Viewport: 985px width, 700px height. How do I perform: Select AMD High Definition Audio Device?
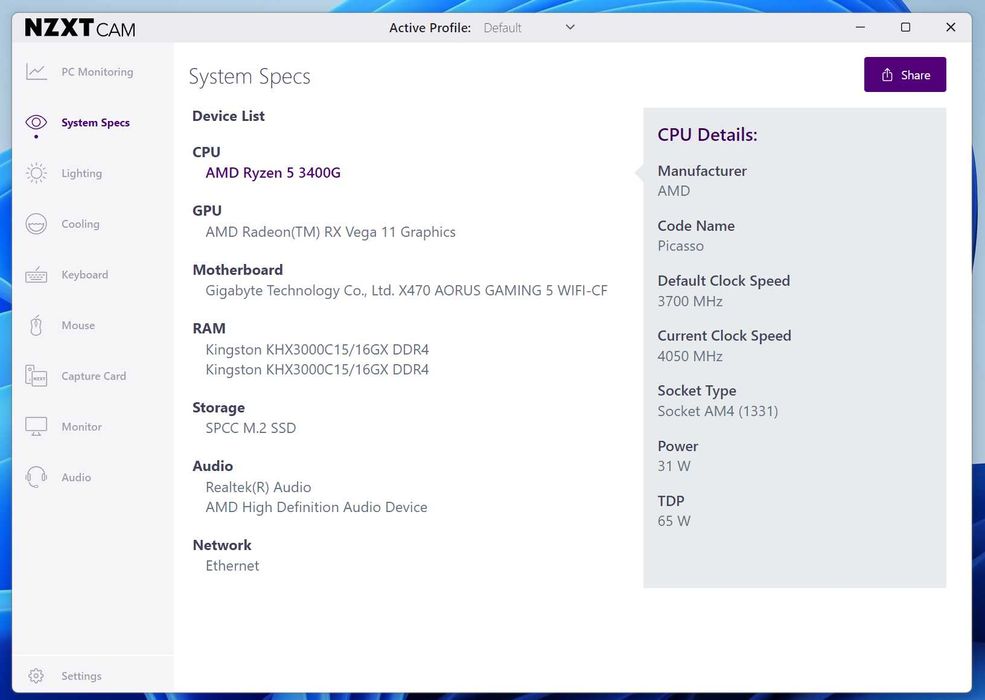316,507
